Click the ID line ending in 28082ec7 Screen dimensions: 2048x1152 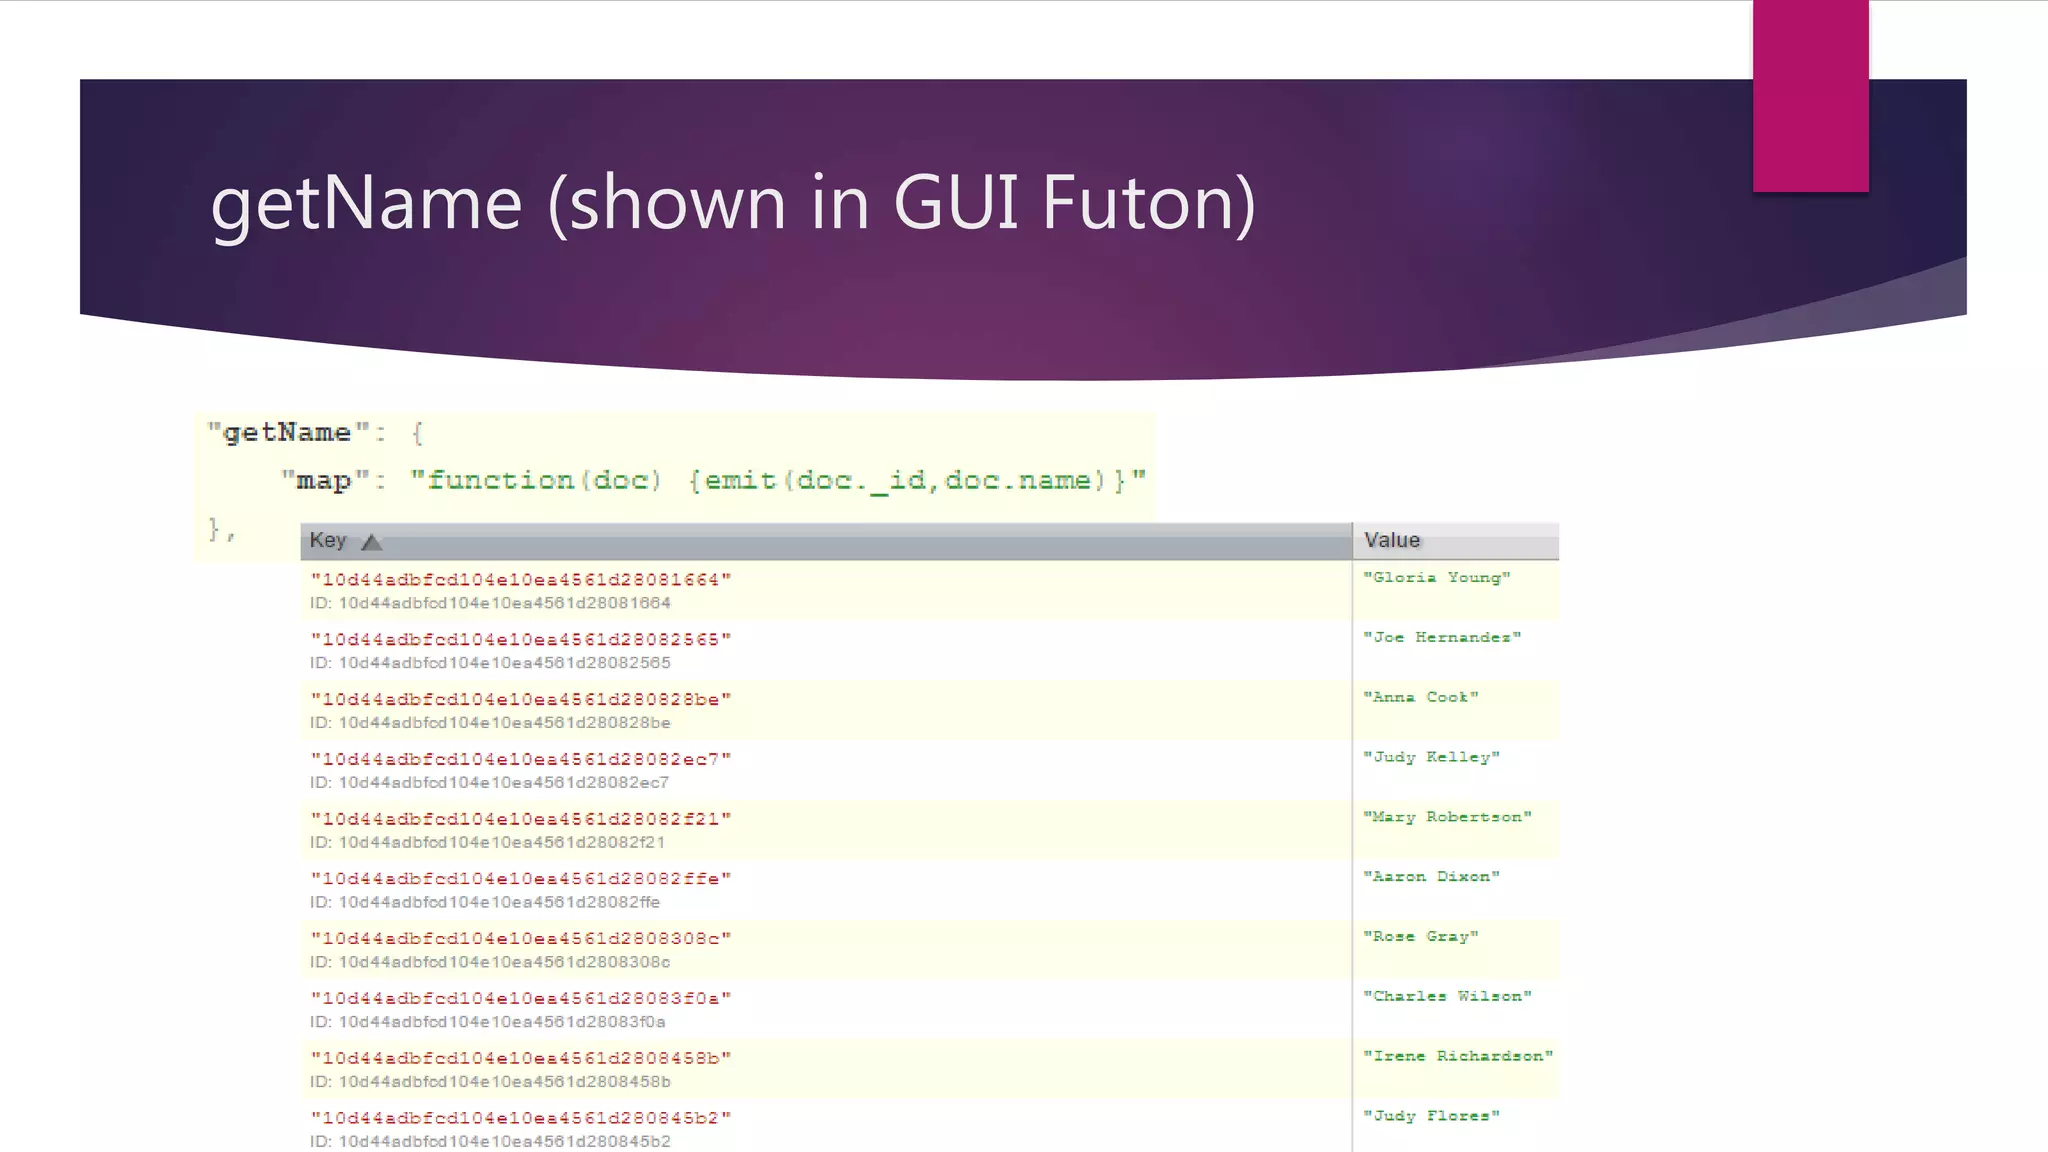(489, 783)
